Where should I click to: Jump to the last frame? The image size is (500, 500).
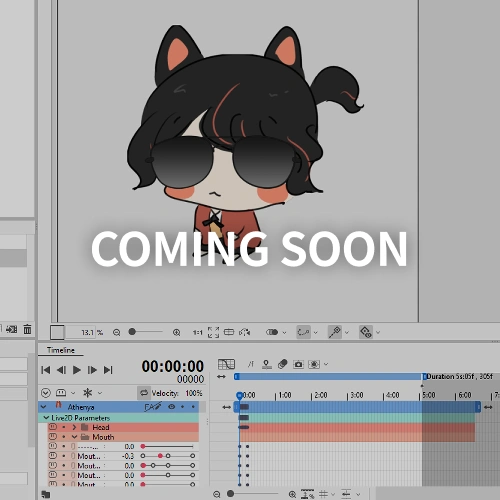(108, 370)
